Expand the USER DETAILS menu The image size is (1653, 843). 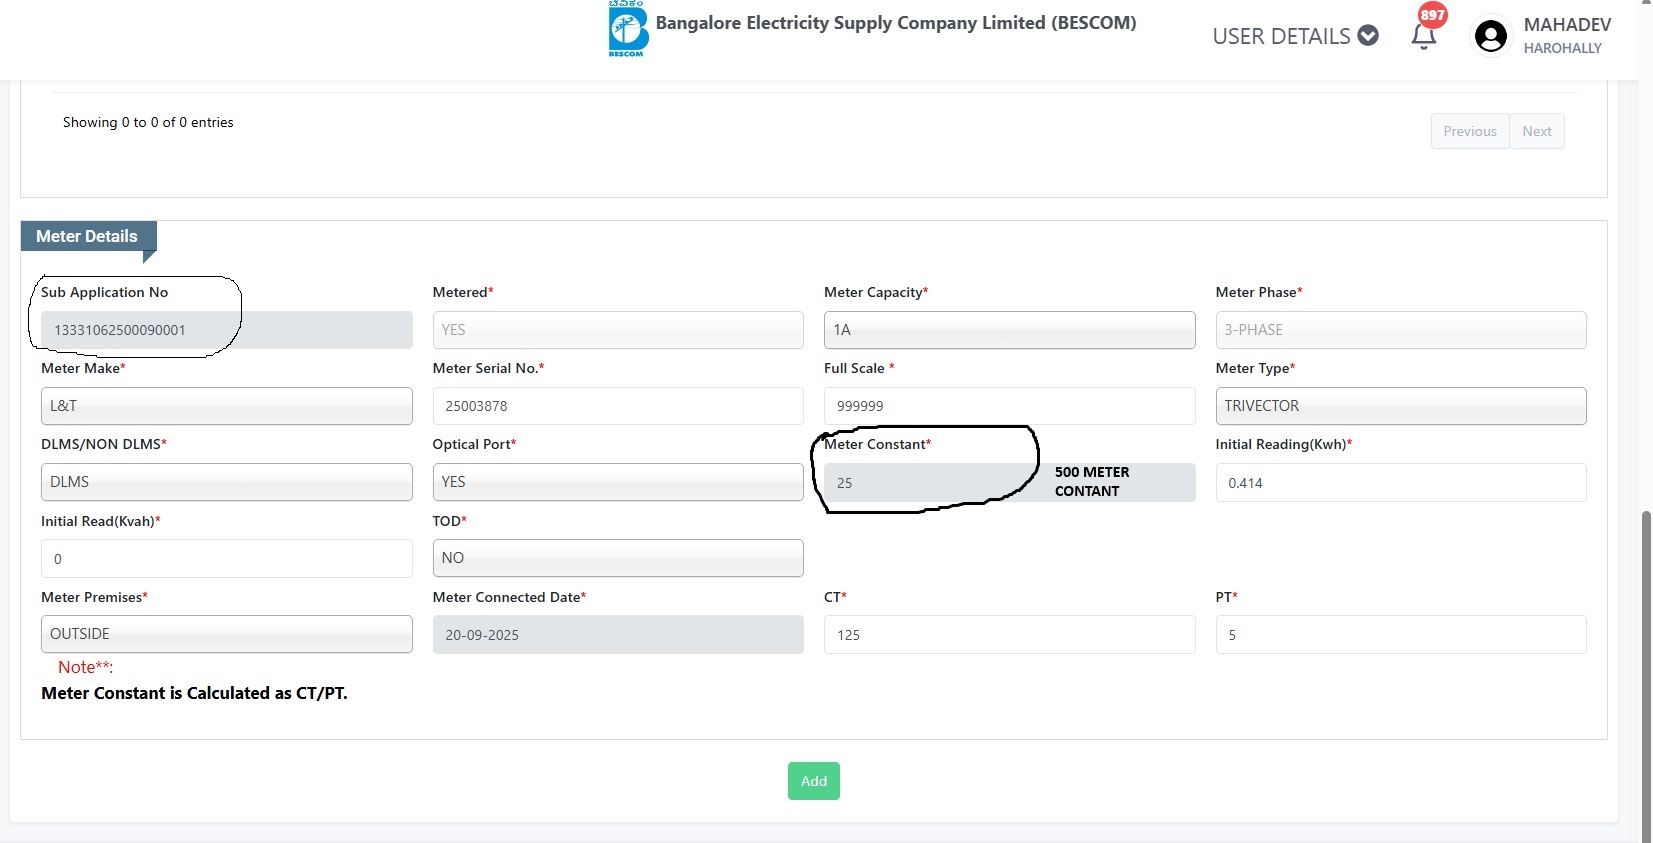pyautogui.click(x=1295, y=36)
